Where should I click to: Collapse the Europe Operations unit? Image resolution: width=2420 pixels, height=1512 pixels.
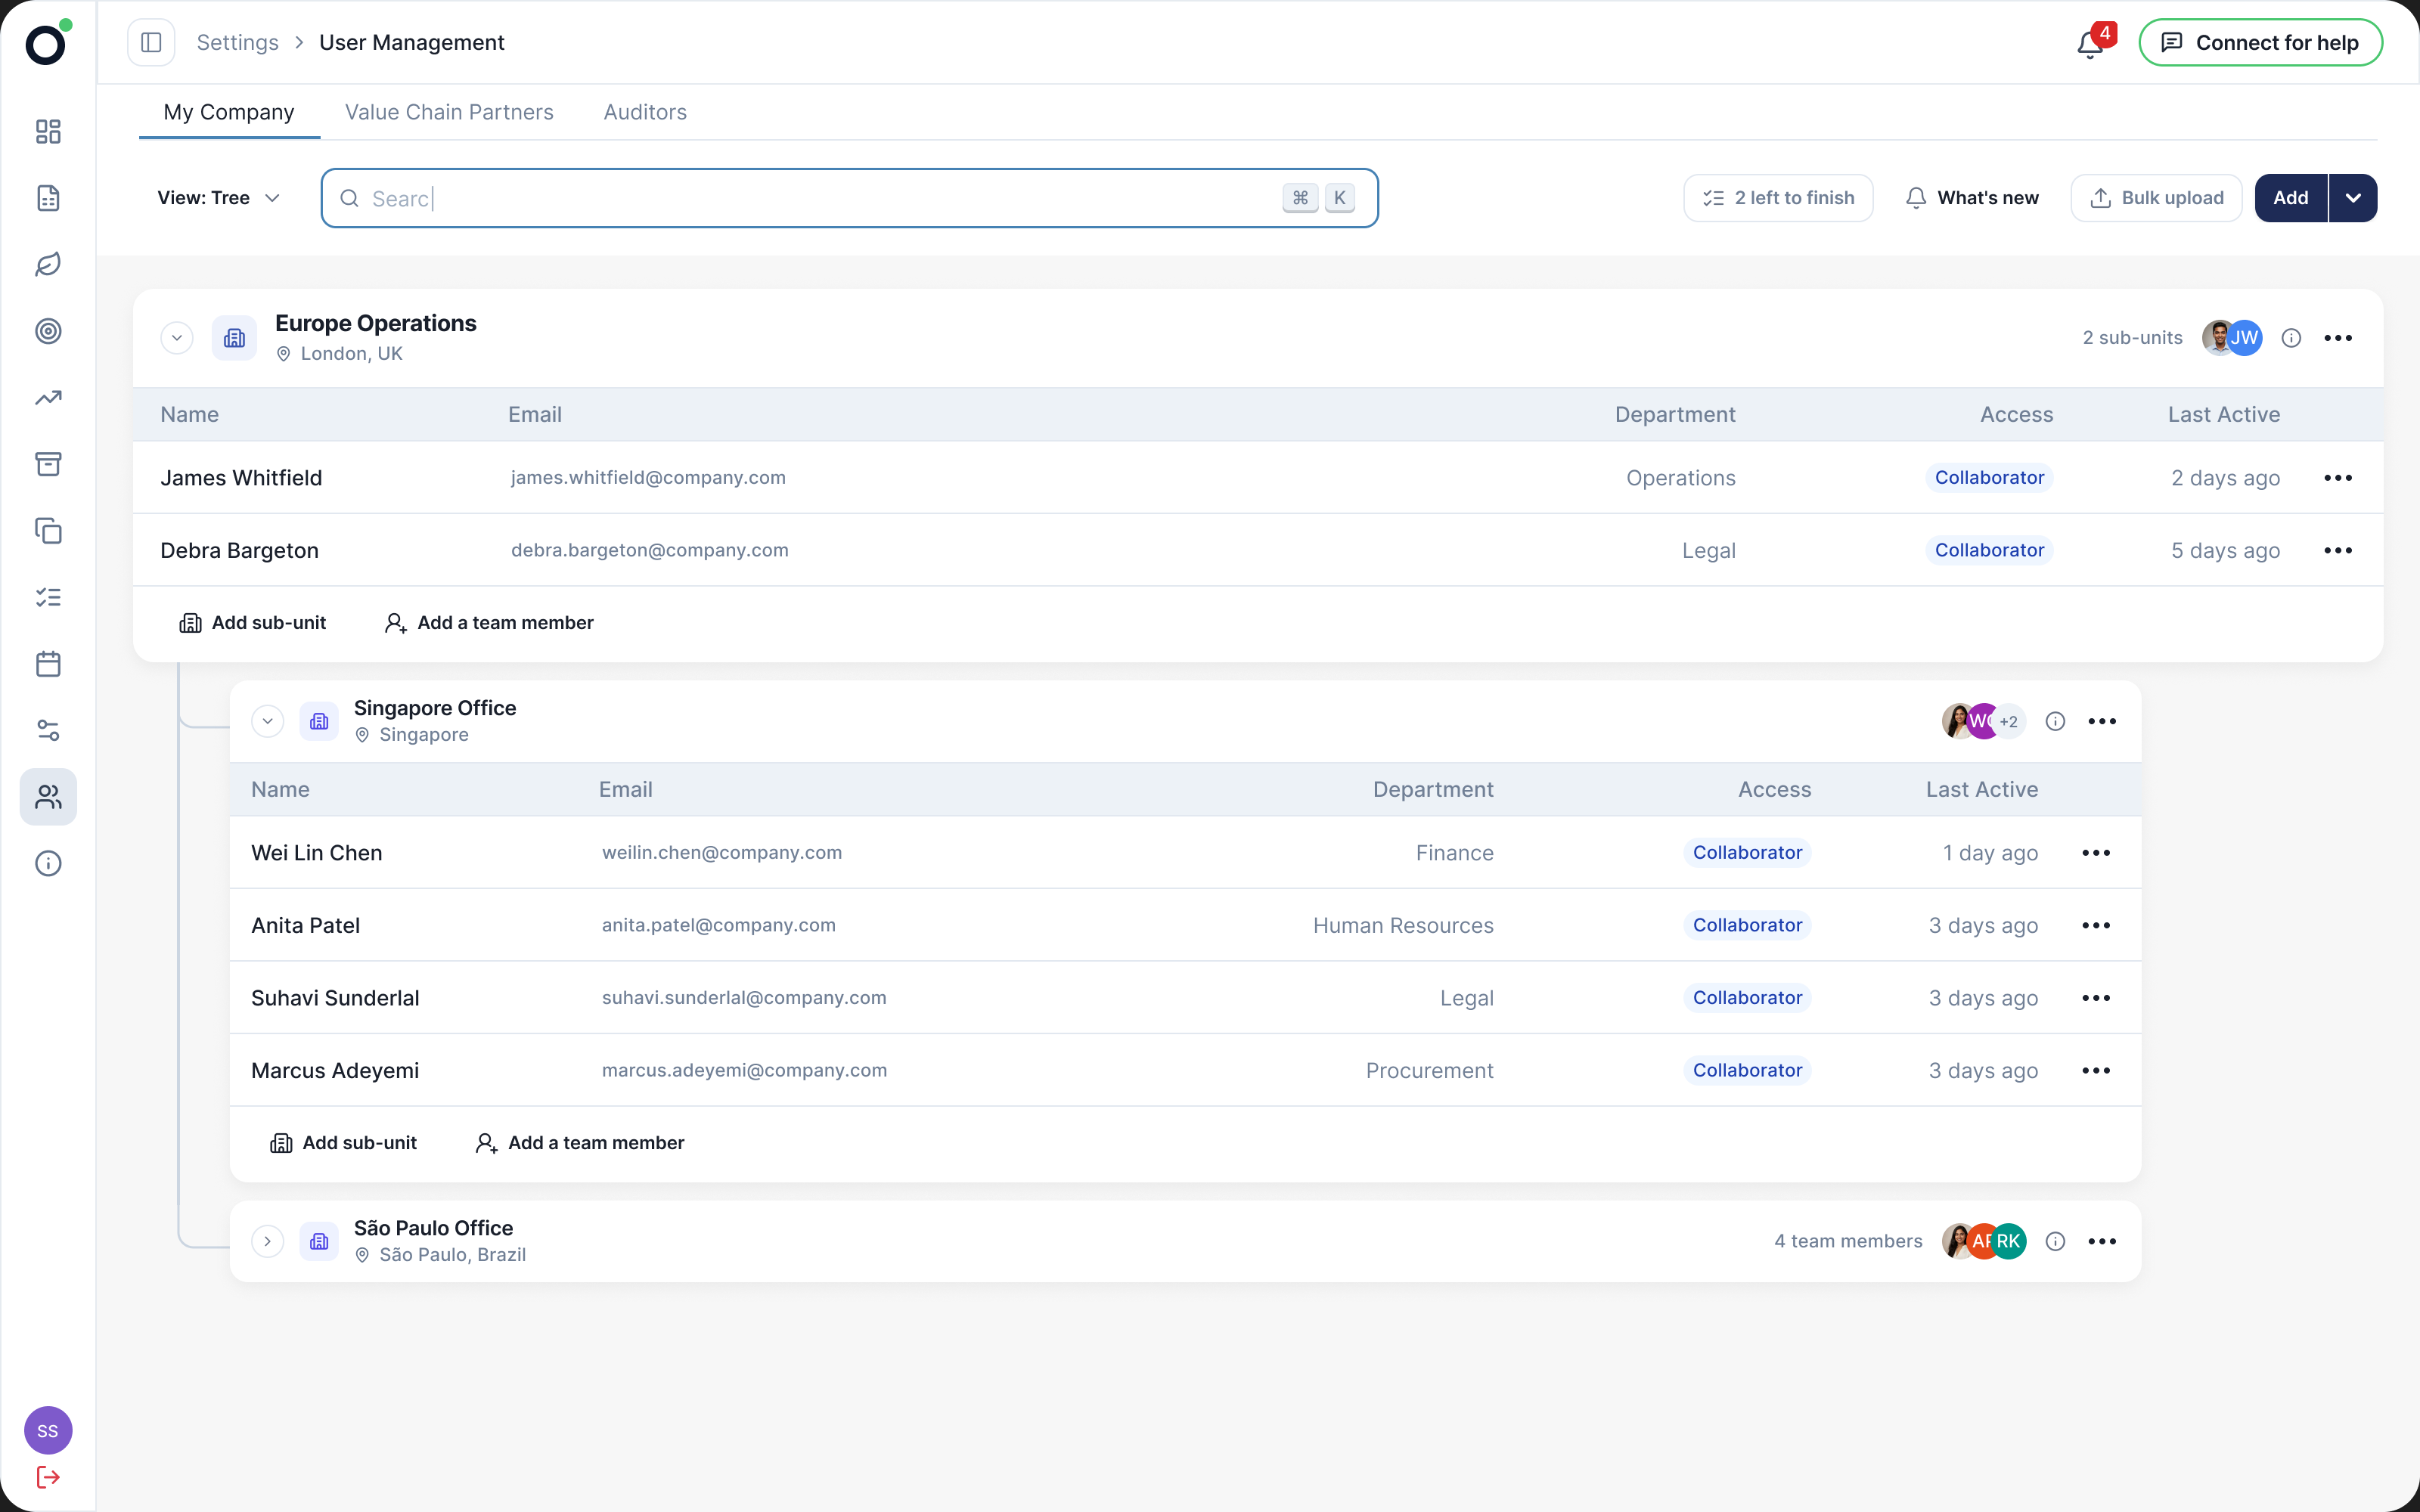pyautogui.click(x=177, y=338)
